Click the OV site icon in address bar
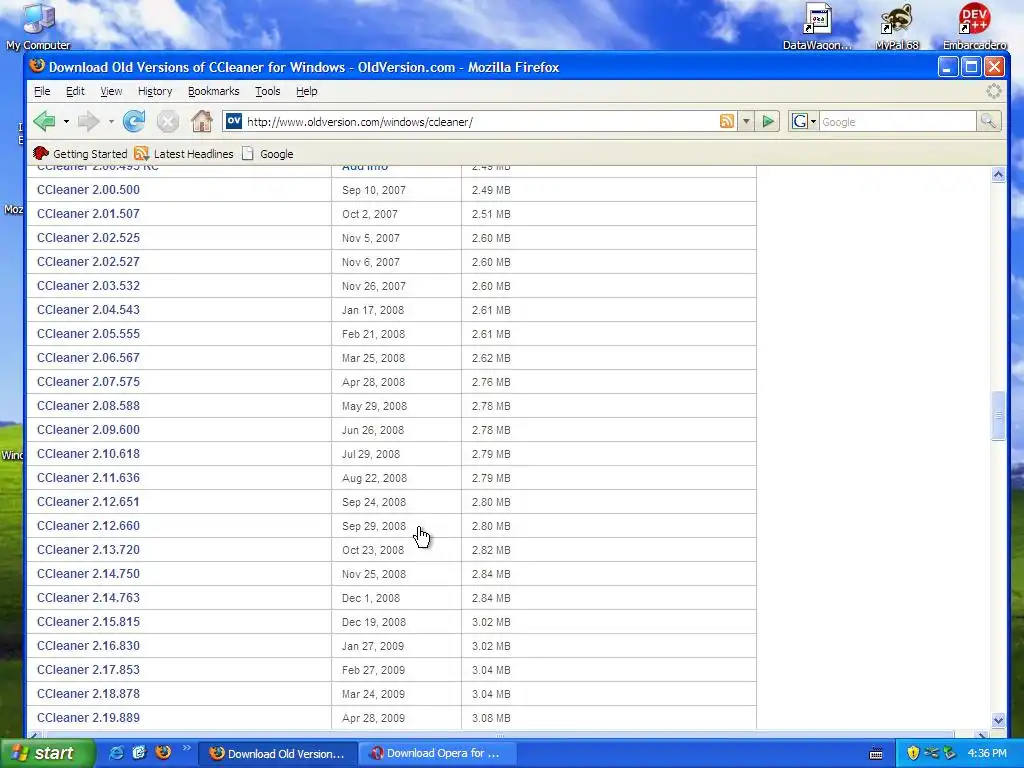The height and width of the screenshot is (768, 1024). coord(234,121)
